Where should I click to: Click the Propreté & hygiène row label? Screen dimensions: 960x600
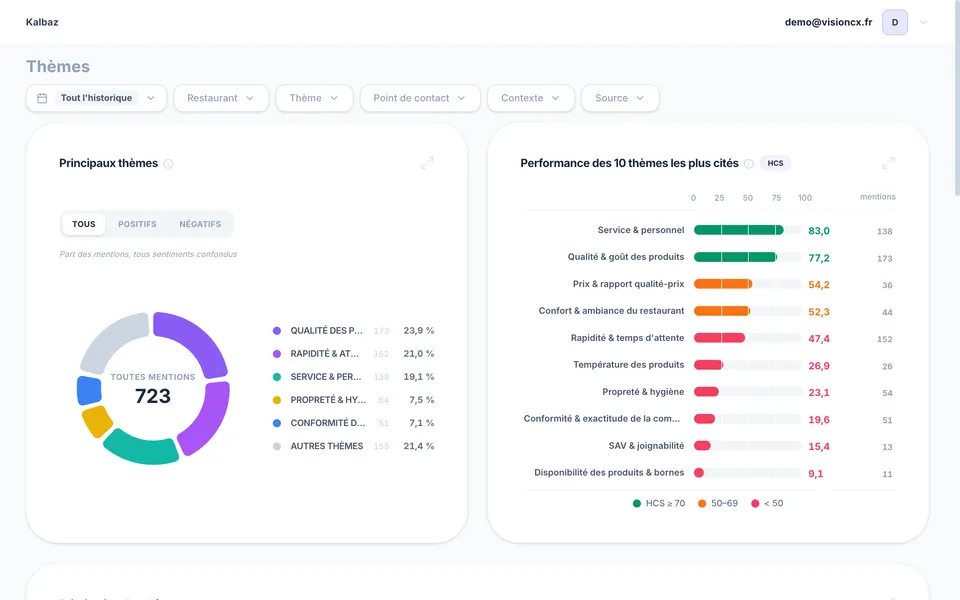643,392
